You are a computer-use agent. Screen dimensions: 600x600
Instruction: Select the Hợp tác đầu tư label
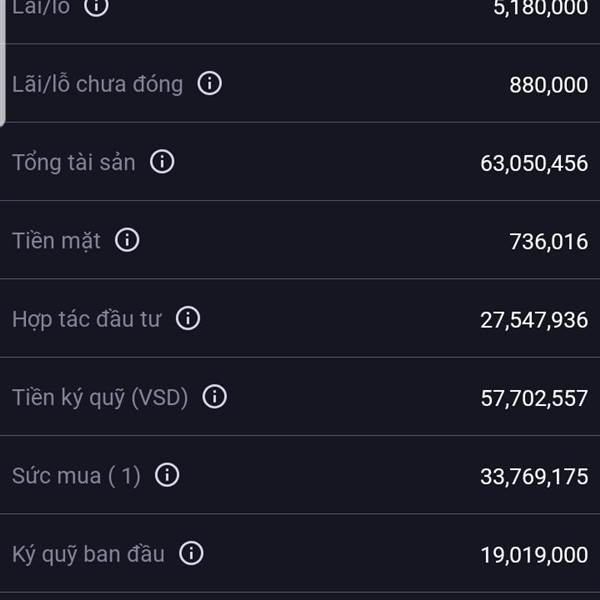click(x=87, y=320)
